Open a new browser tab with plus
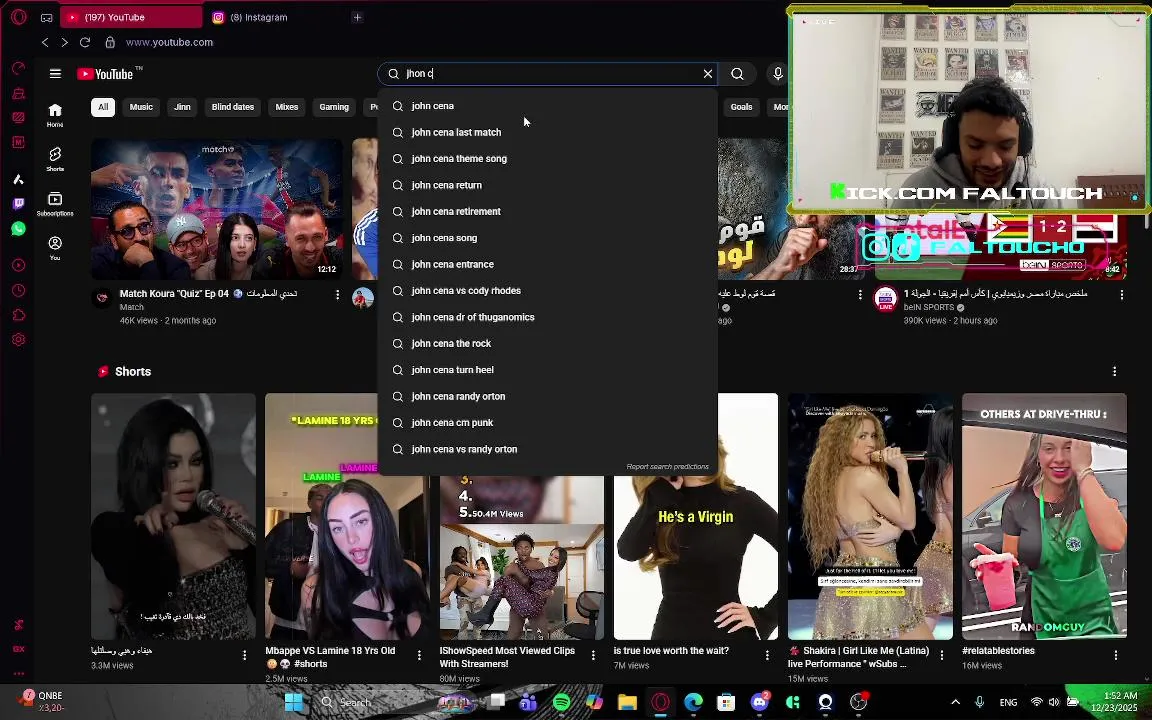1152x720 pixels. pyautogui.click(x=357, y=17)
